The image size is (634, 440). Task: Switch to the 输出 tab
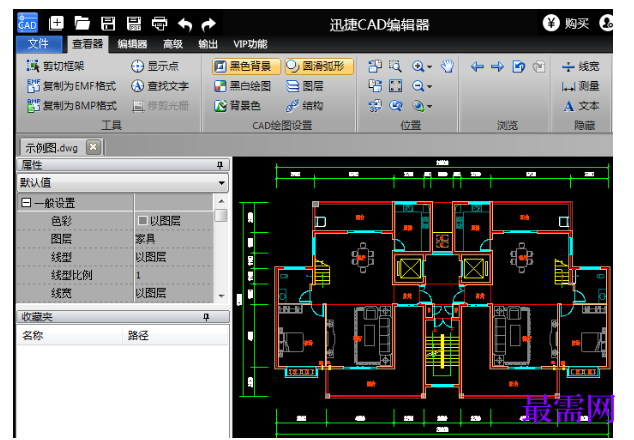[x=208, y=44]
